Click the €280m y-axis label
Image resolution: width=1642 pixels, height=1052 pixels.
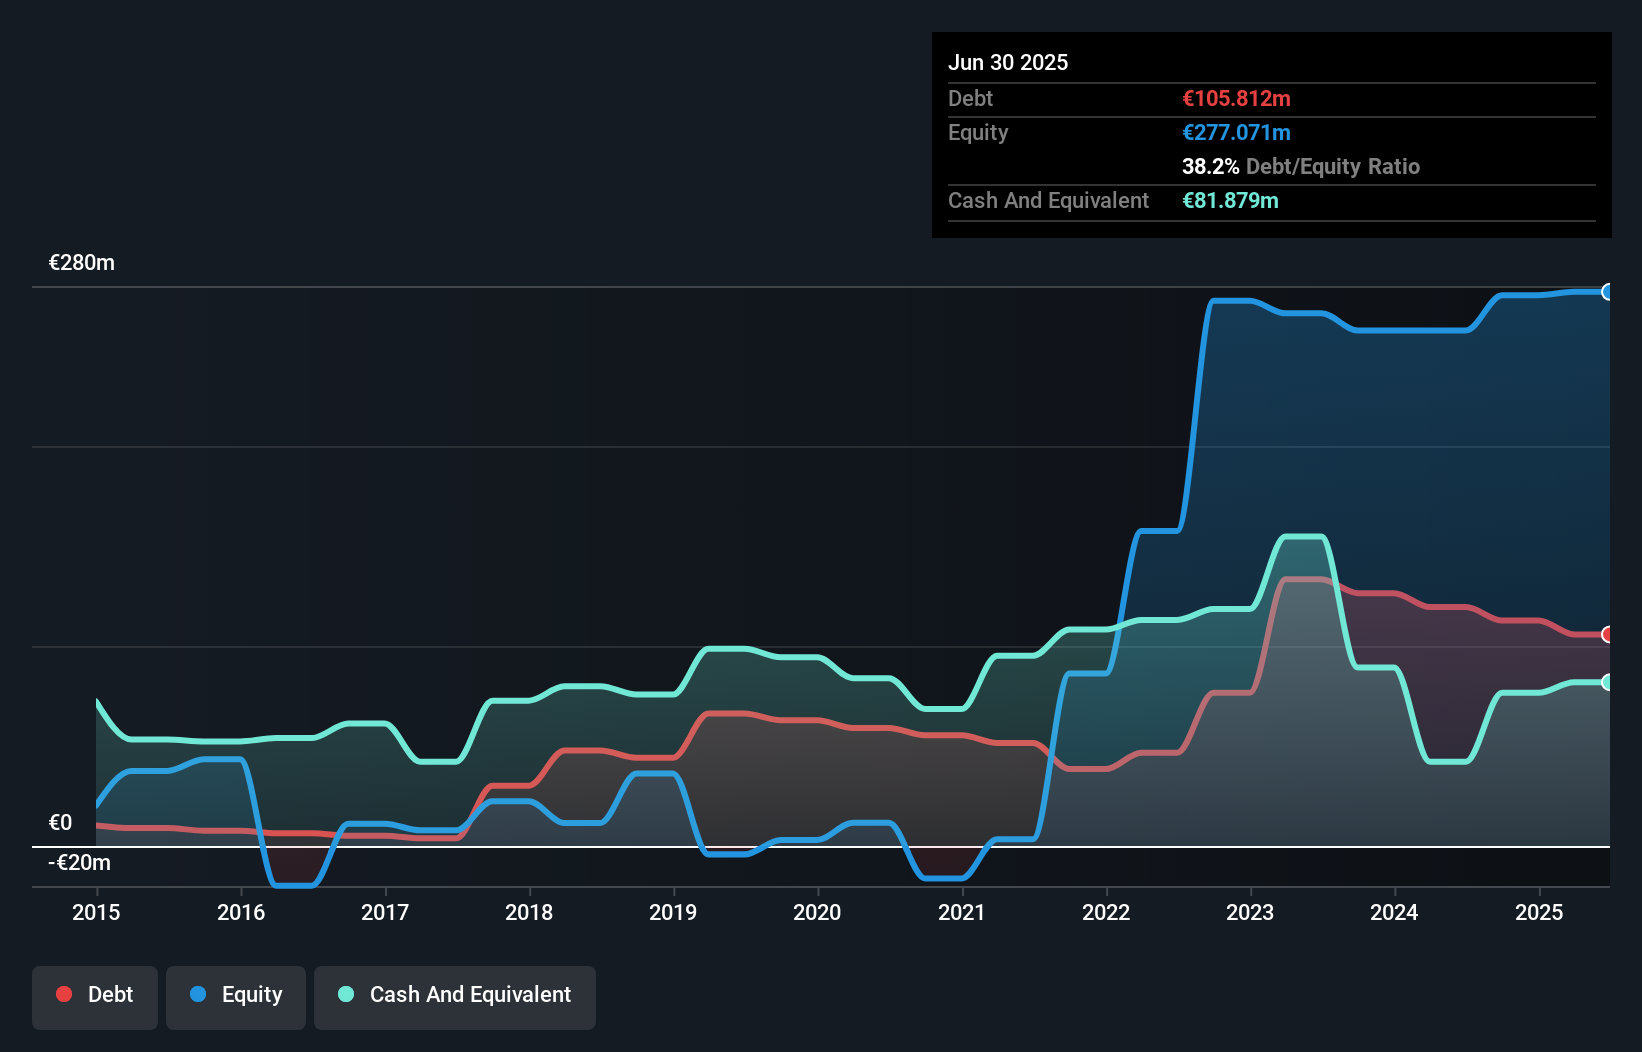click(82, 263)
